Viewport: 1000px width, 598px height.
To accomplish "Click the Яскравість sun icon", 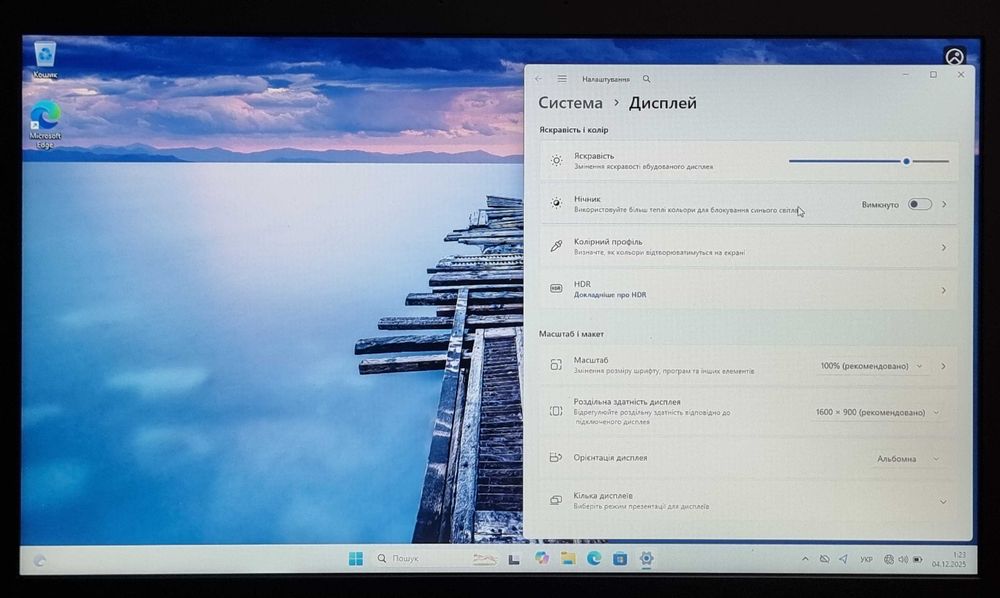I will coord(556,161).
